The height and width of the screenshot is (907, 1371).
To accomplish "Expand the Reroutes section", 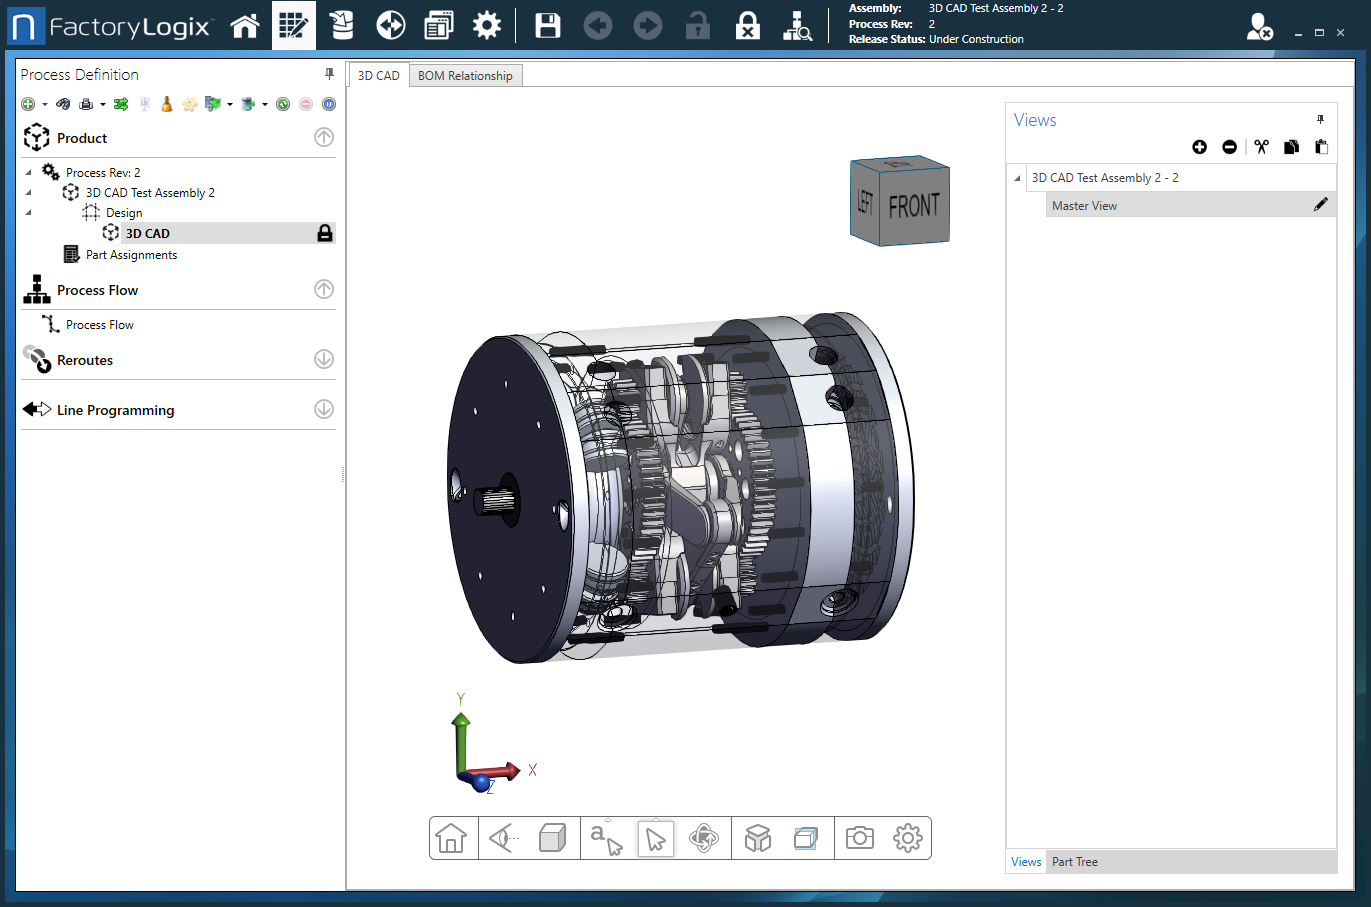I will pyautogui.click(x=324, y=359).
